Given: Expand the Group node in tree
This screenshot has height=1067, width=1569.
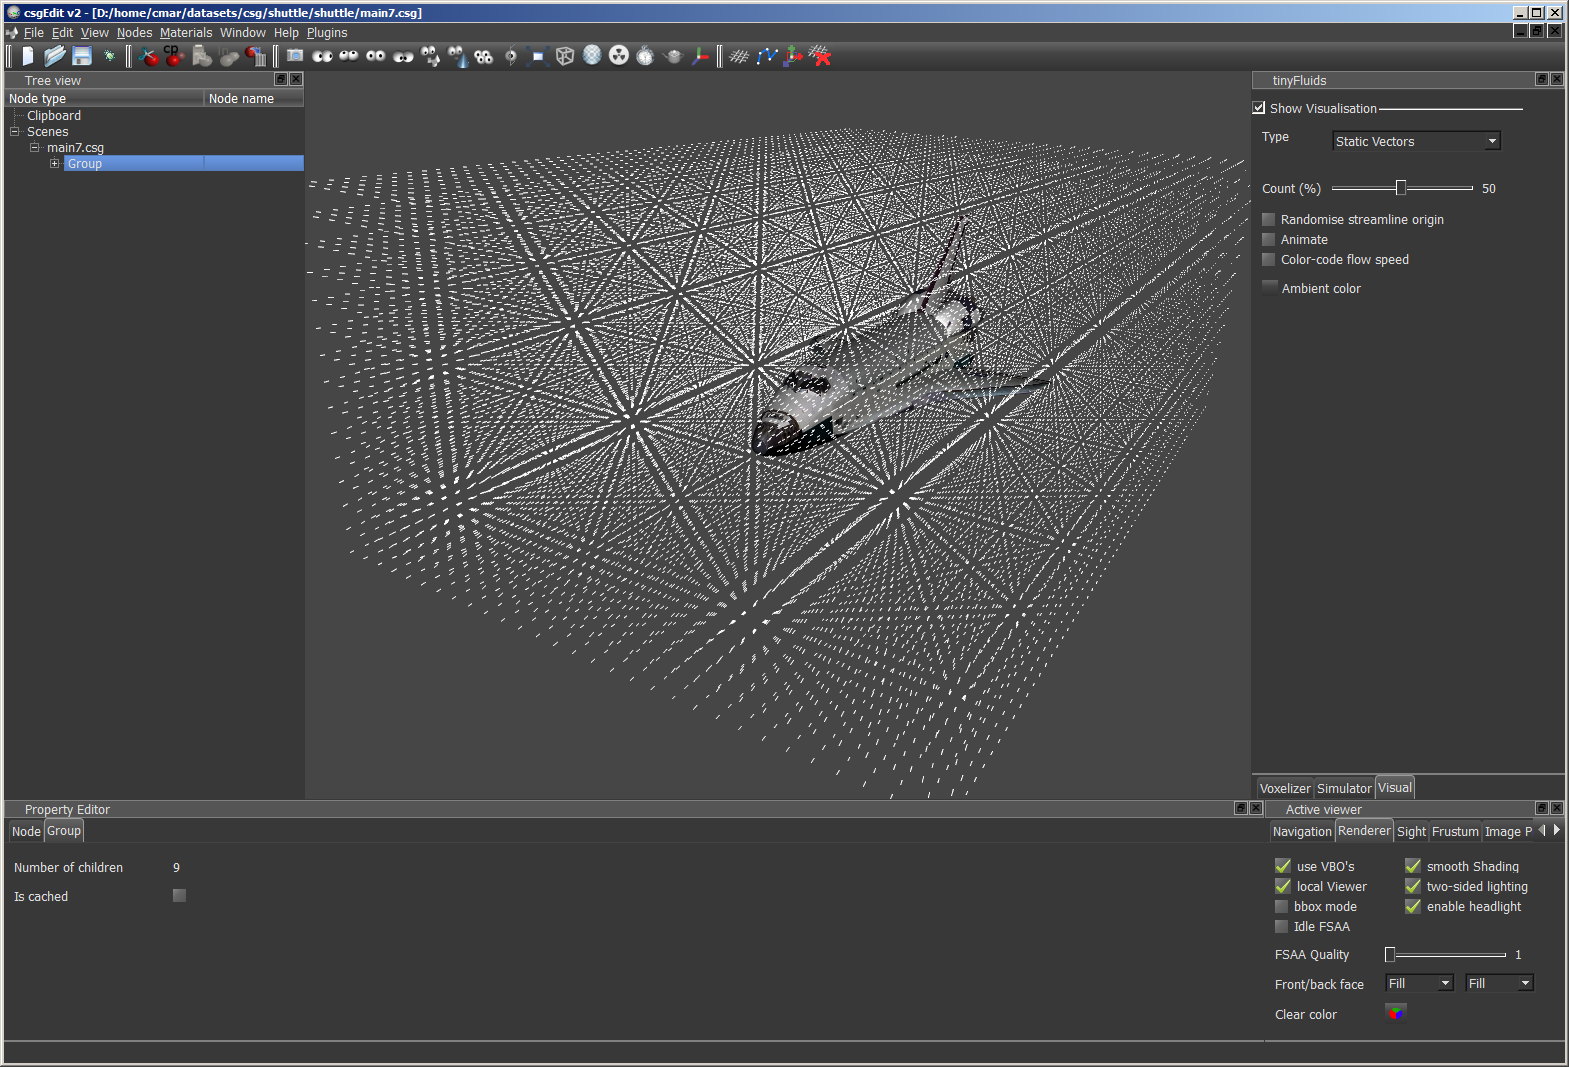Looking at the screenshot, I should pyautogui.click(x=55, y=164).
